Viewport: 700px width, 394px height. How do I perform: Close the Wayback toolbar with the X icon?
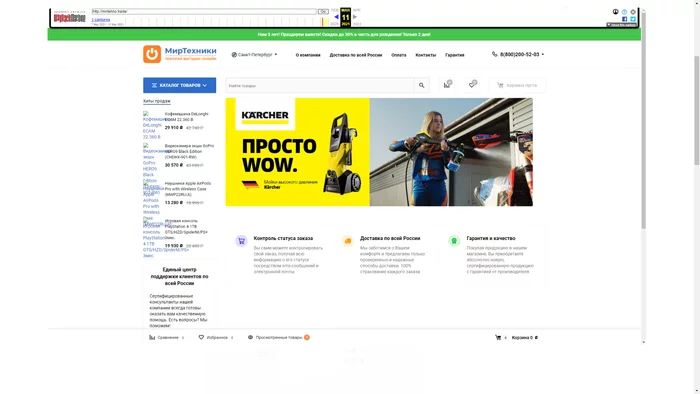click(633, 12)
